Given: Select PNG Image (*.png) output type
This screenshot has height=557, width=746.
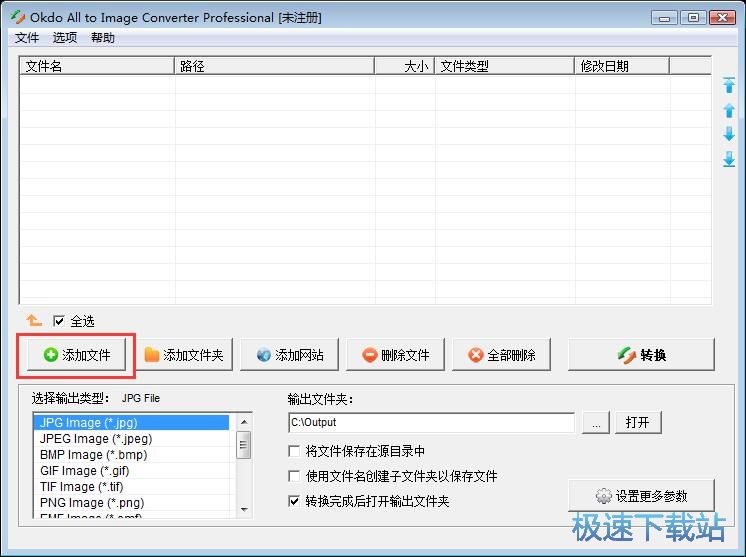Looking at the screenshot, I should click(x=131, y=503).
